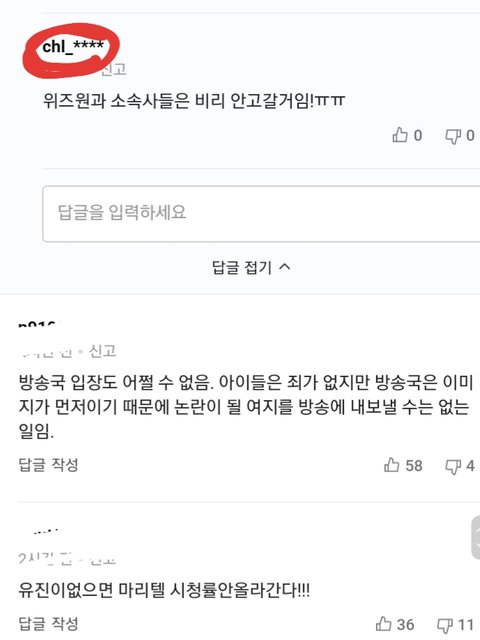Select the 위즈원과 소속사들은 reply text
Viewport: 480px width, 640px height.
(x=194, y=100)
